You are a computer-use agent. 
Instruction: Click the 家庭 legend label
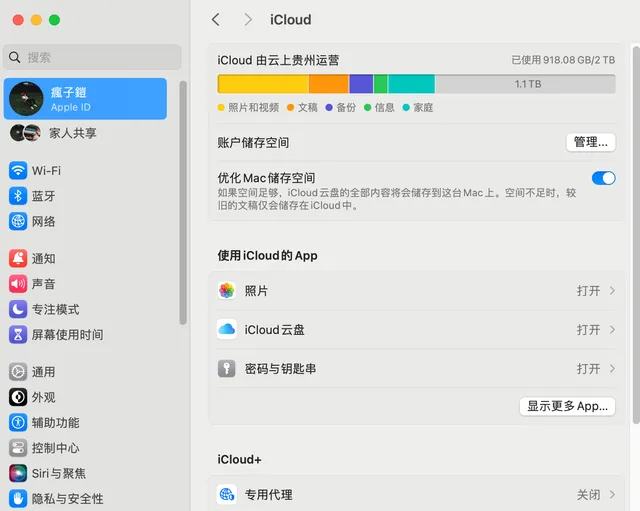(x=423, y=107)
